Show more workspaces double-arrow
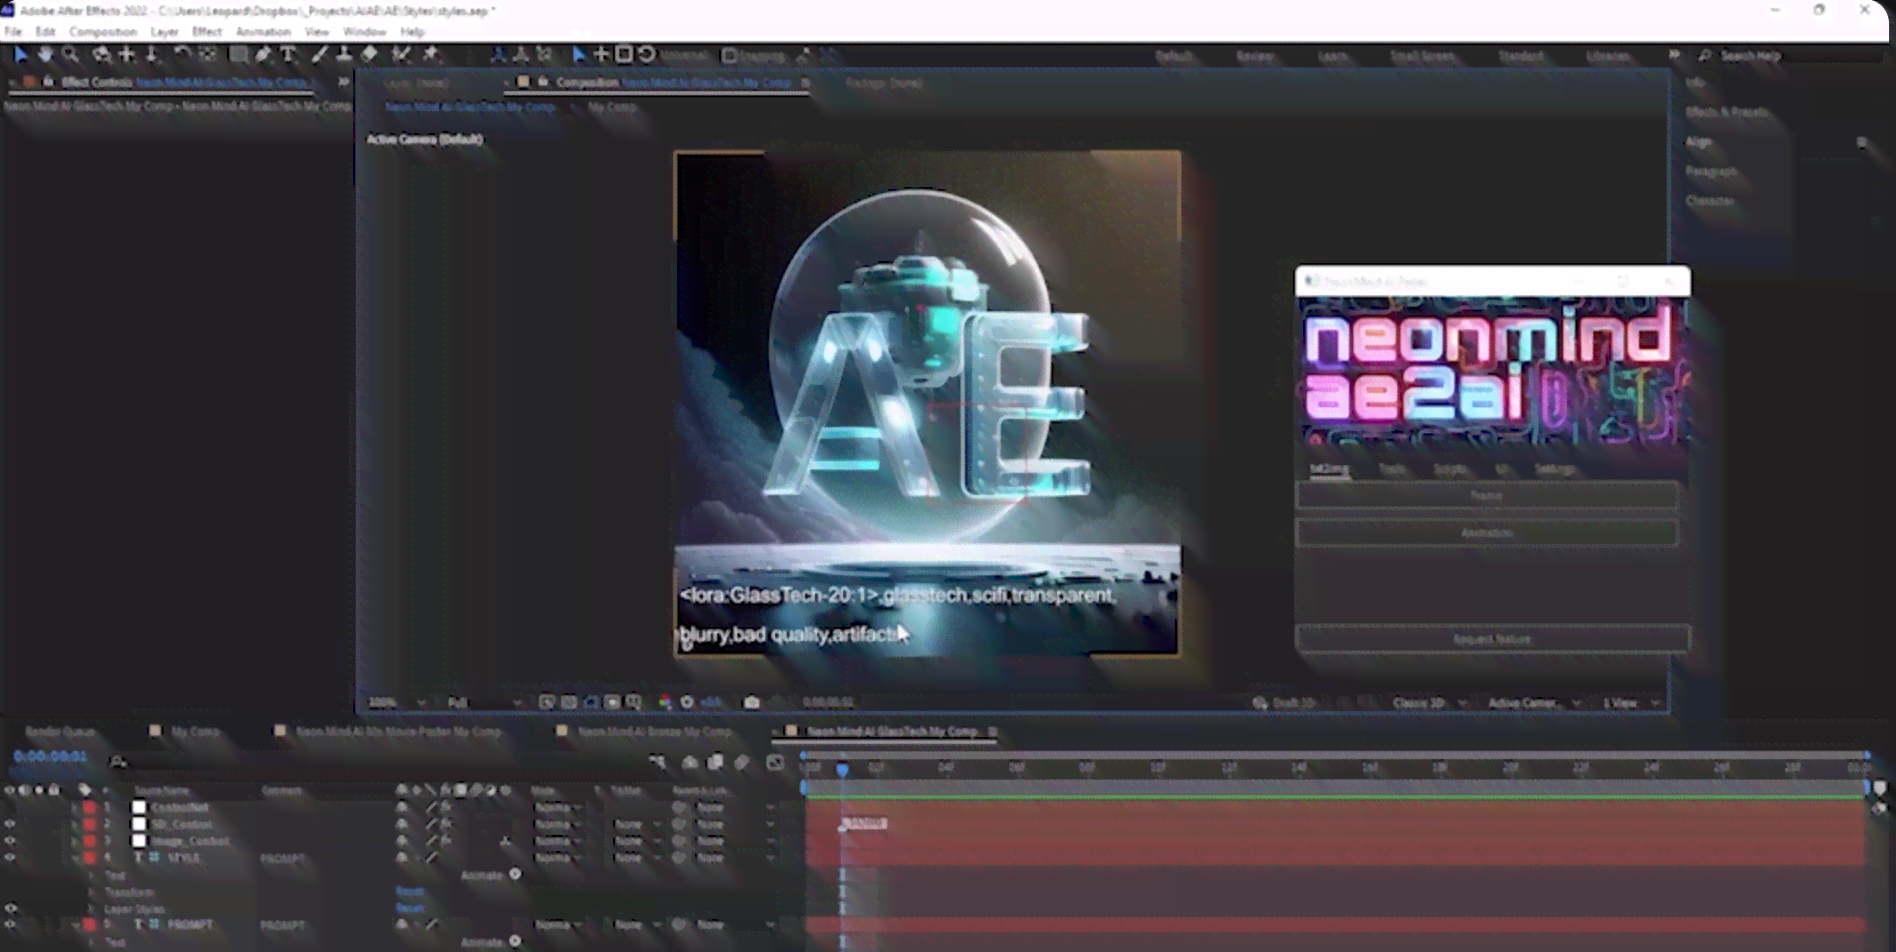The image size is (1896, 952). pos(1674,55)
